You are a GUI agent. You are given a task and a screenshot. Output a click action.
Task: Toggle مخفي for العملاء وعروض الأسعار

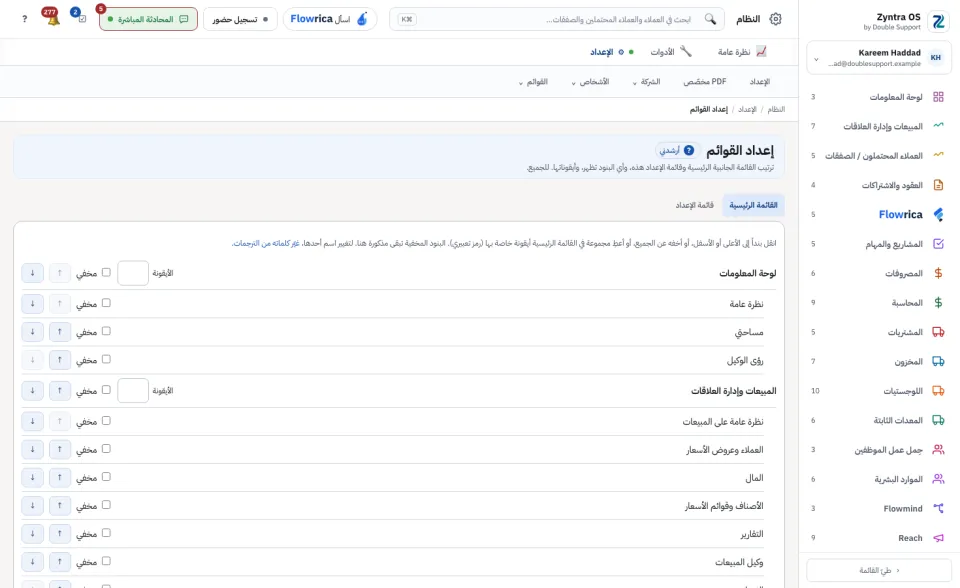pyautogui.click(x=106, y=449)
